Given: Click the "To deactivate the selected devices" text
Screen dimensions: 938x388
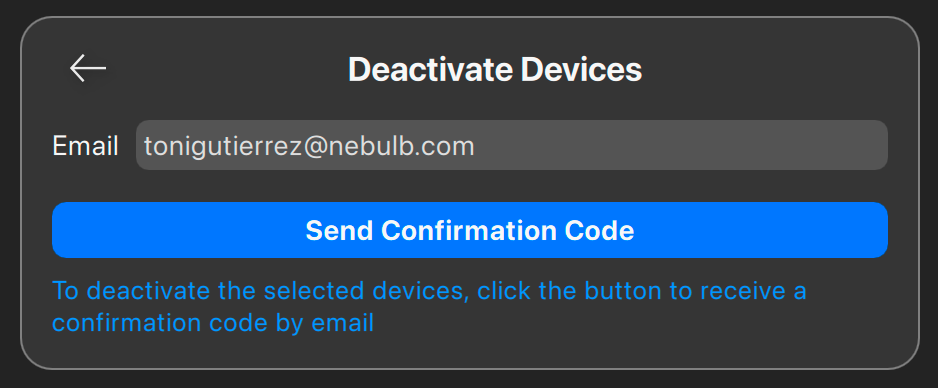Looking at the screenshot, I should coord(258,291).
